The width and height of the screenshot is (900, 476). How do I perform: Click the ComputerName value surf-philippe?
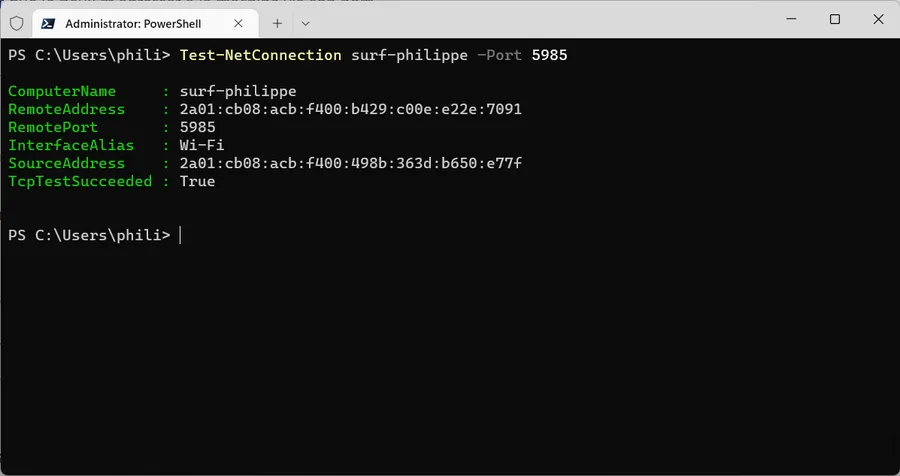click(x=238, y=91)
